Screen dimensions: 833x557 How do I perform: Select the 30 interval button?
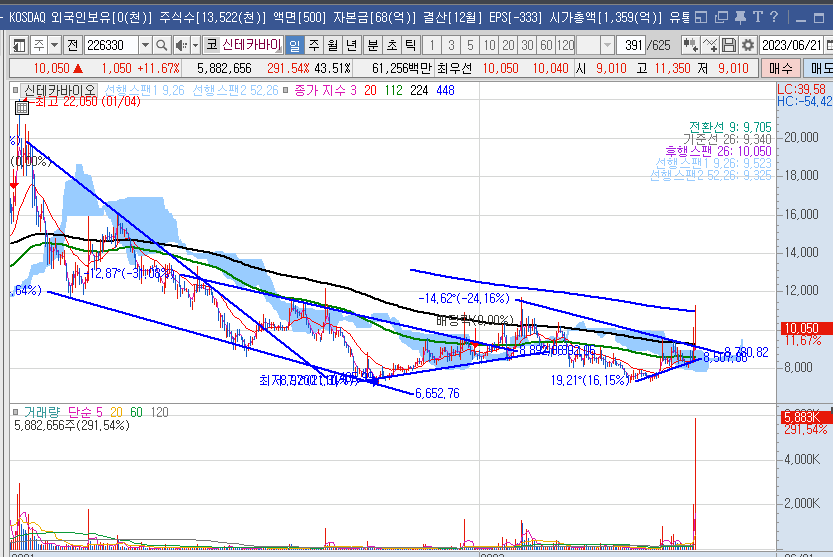(x=527, y=45)
